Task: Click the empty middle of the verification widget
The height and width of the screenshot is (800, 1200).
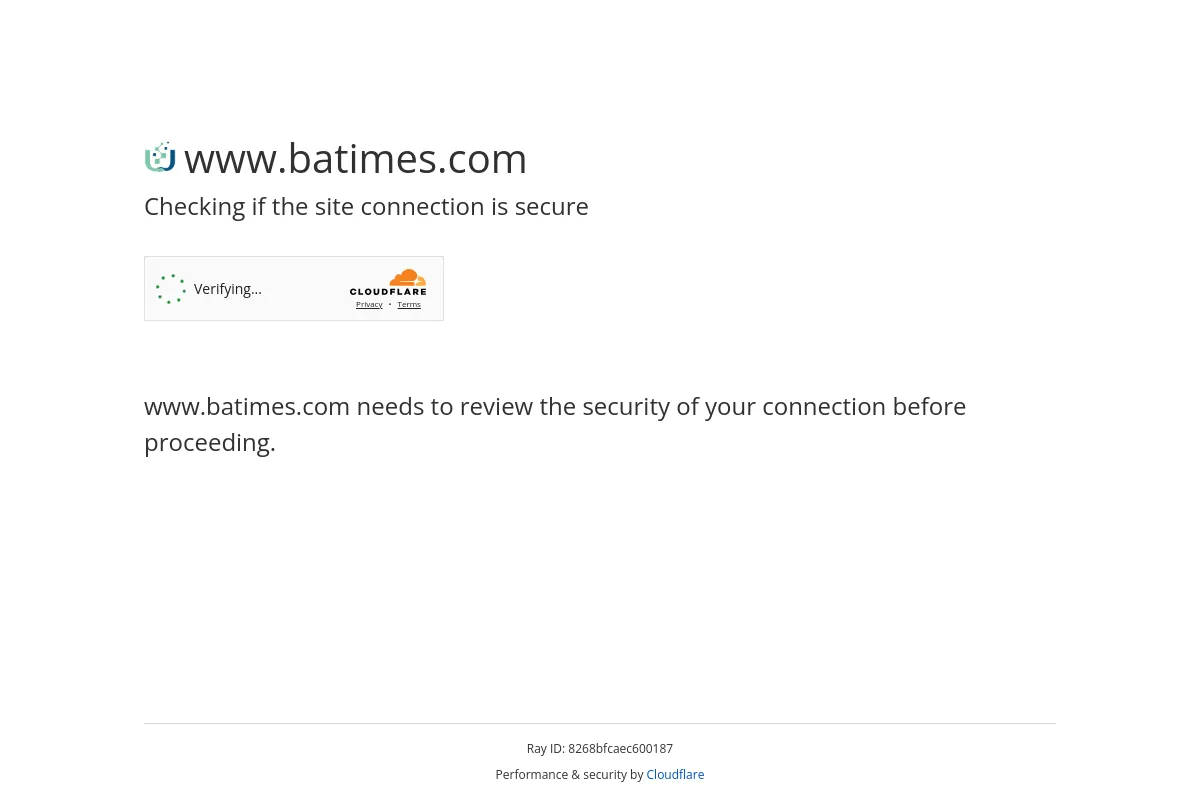Action: coord(305,289)
